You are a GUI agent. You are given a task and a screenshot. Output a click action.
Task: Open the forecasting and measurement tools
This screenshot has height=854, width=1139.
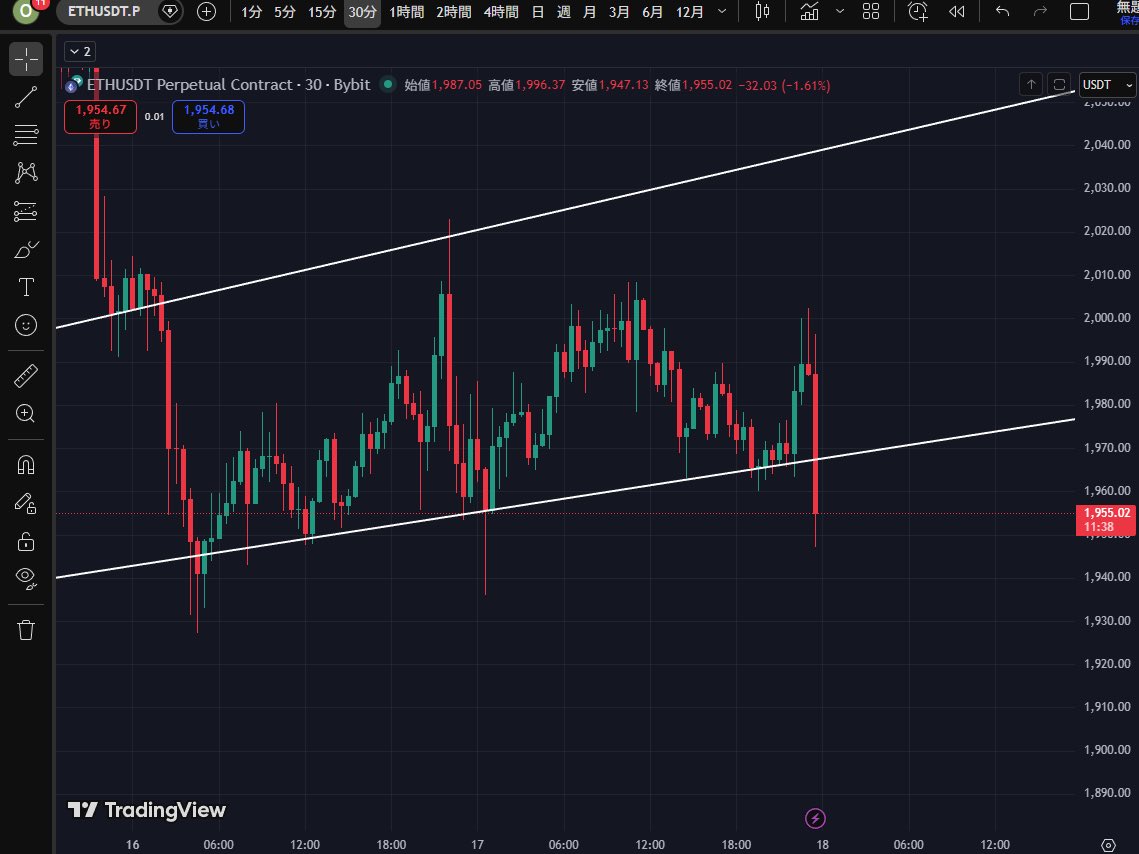tap(26, 211)
